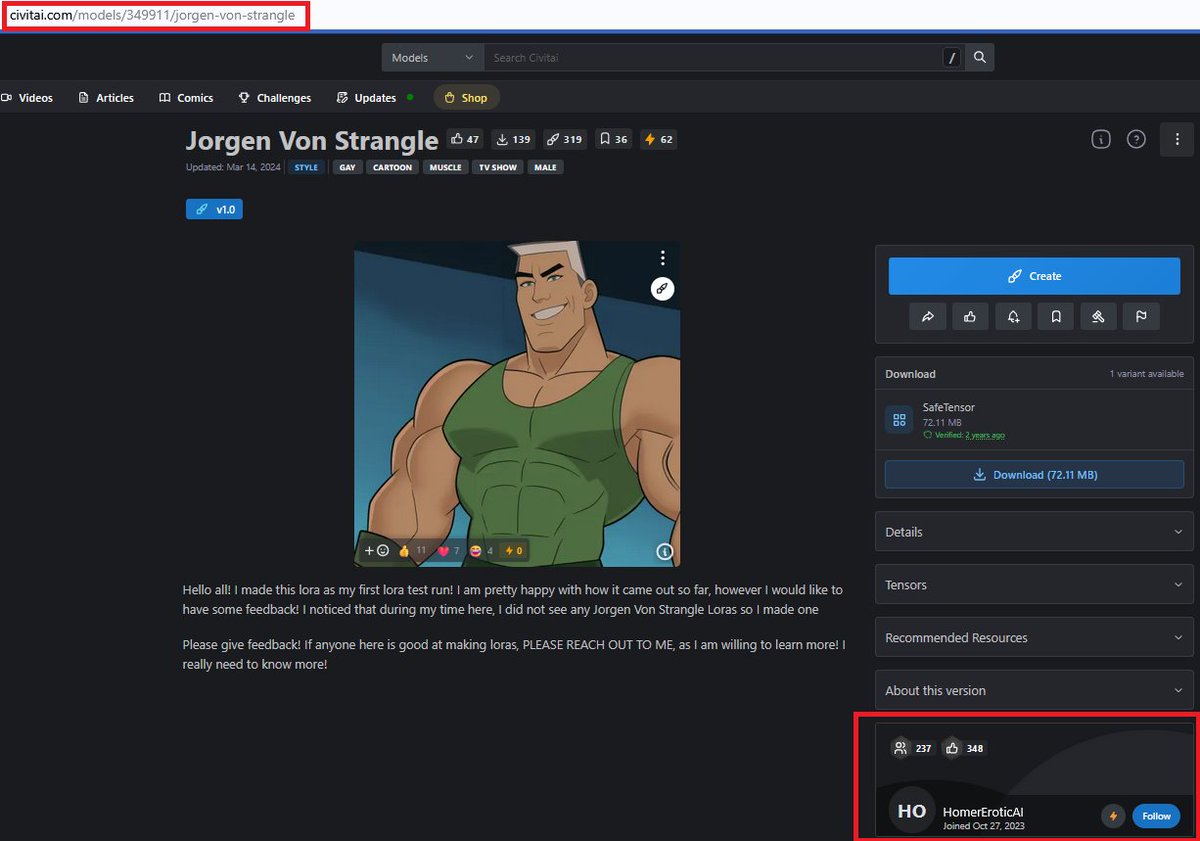Show image info via the i icon
The image size is (1200, 841).
[664, 551]
